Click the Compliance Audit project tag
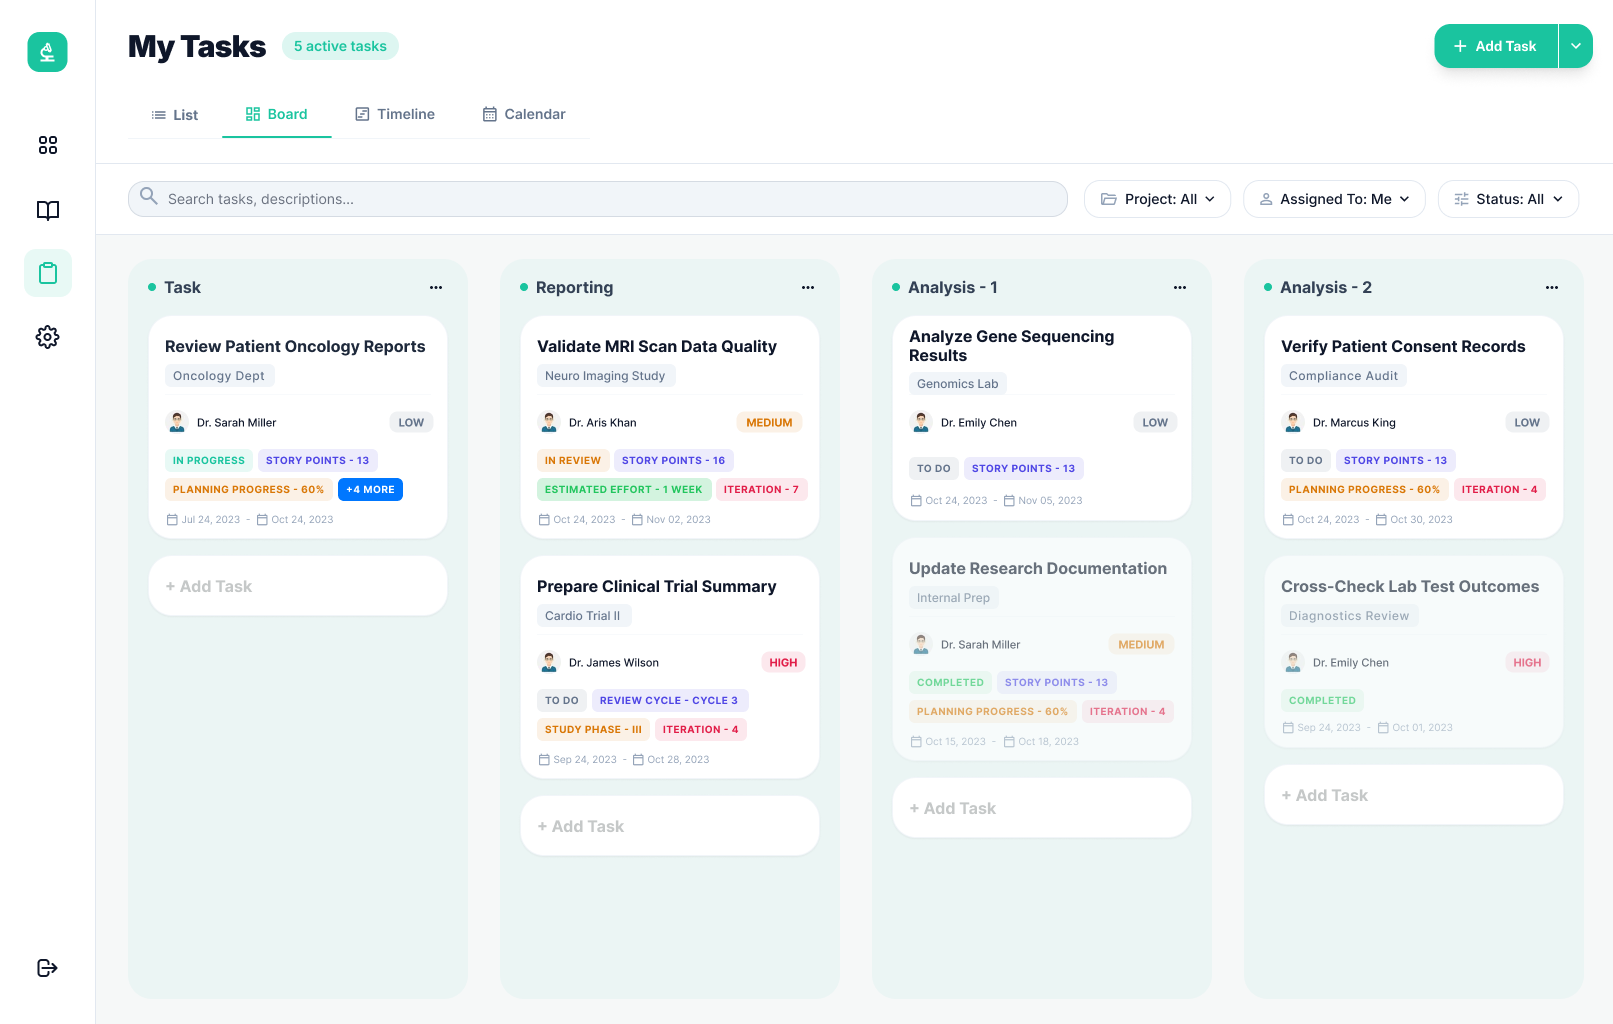The image size is (1613, 1024). (1344, 376)
